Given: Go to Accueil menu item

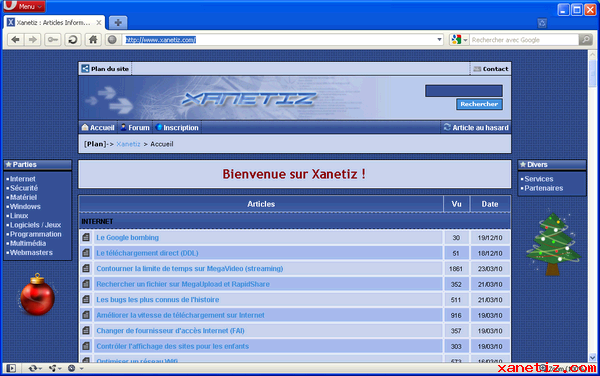Looking at the screenshot, I should (x=98, y=128).
